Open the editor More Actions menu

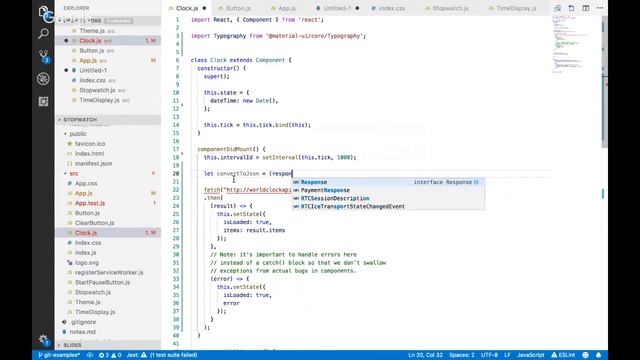click(x=600, y=8)
